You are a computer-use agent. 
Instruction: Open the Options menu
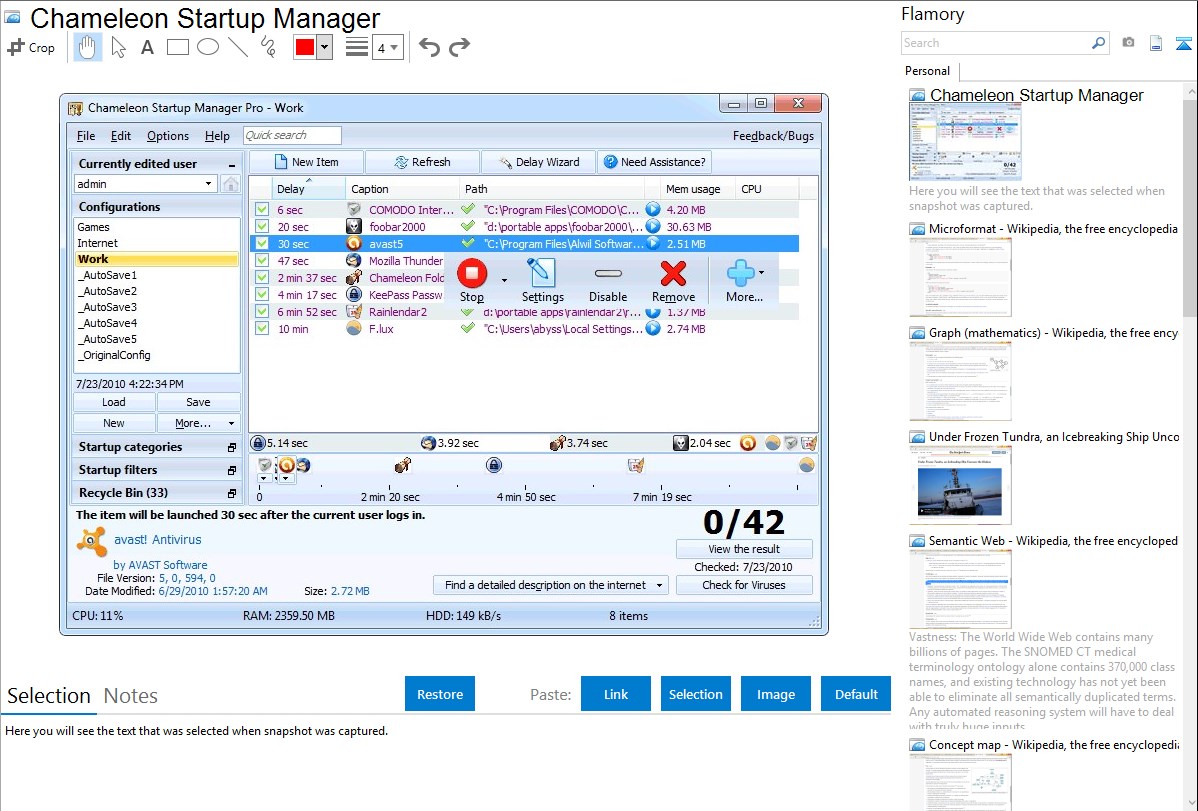click(167, 136)
